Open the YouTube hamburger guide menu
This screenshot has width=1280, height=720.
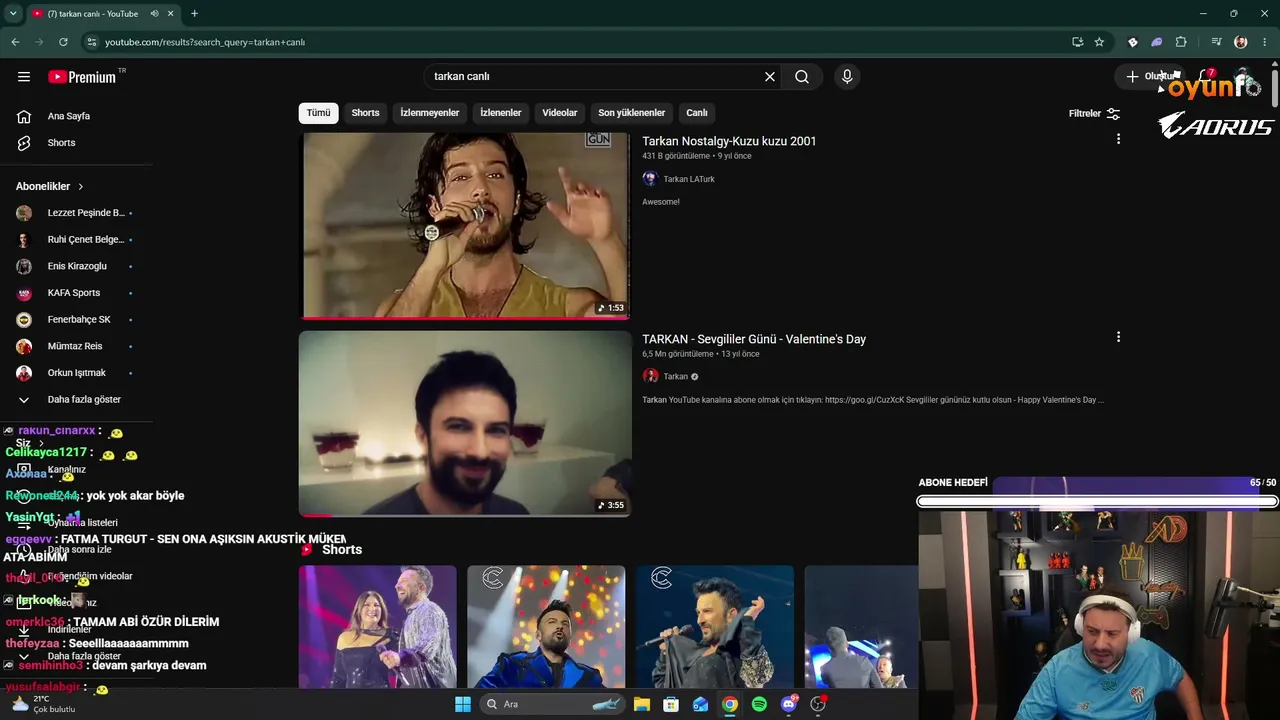click(x=24, y=77)
